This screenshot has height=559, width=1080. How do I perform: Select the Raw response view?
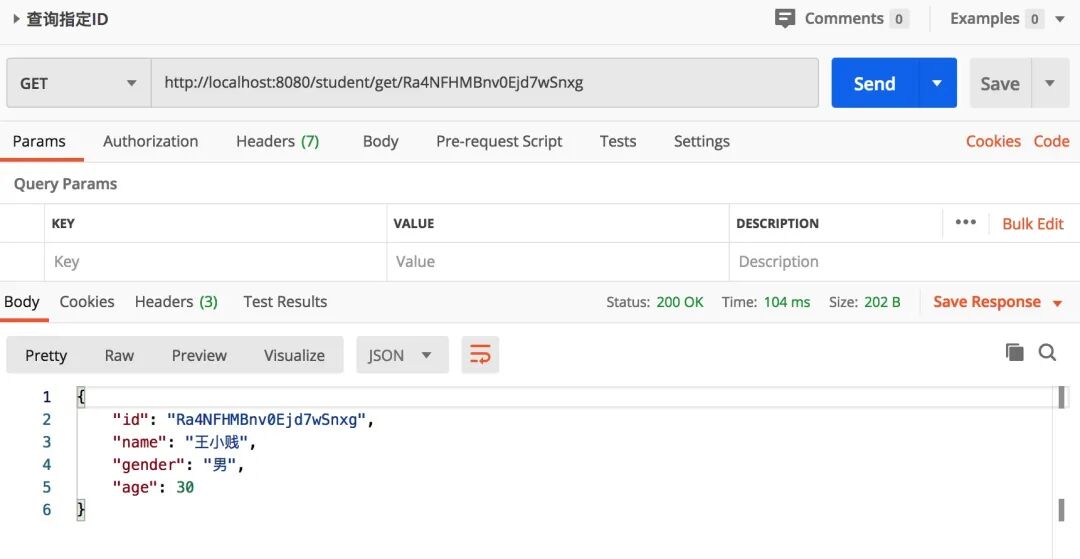119,355
